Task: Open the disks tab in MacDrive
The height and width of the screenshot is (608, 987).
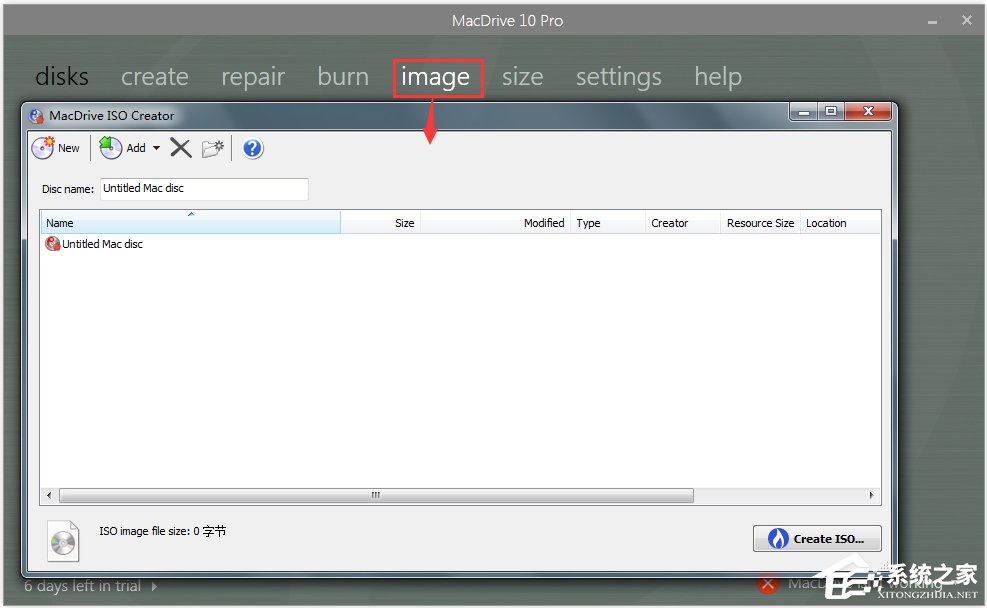Action: [x=62, y=77]
